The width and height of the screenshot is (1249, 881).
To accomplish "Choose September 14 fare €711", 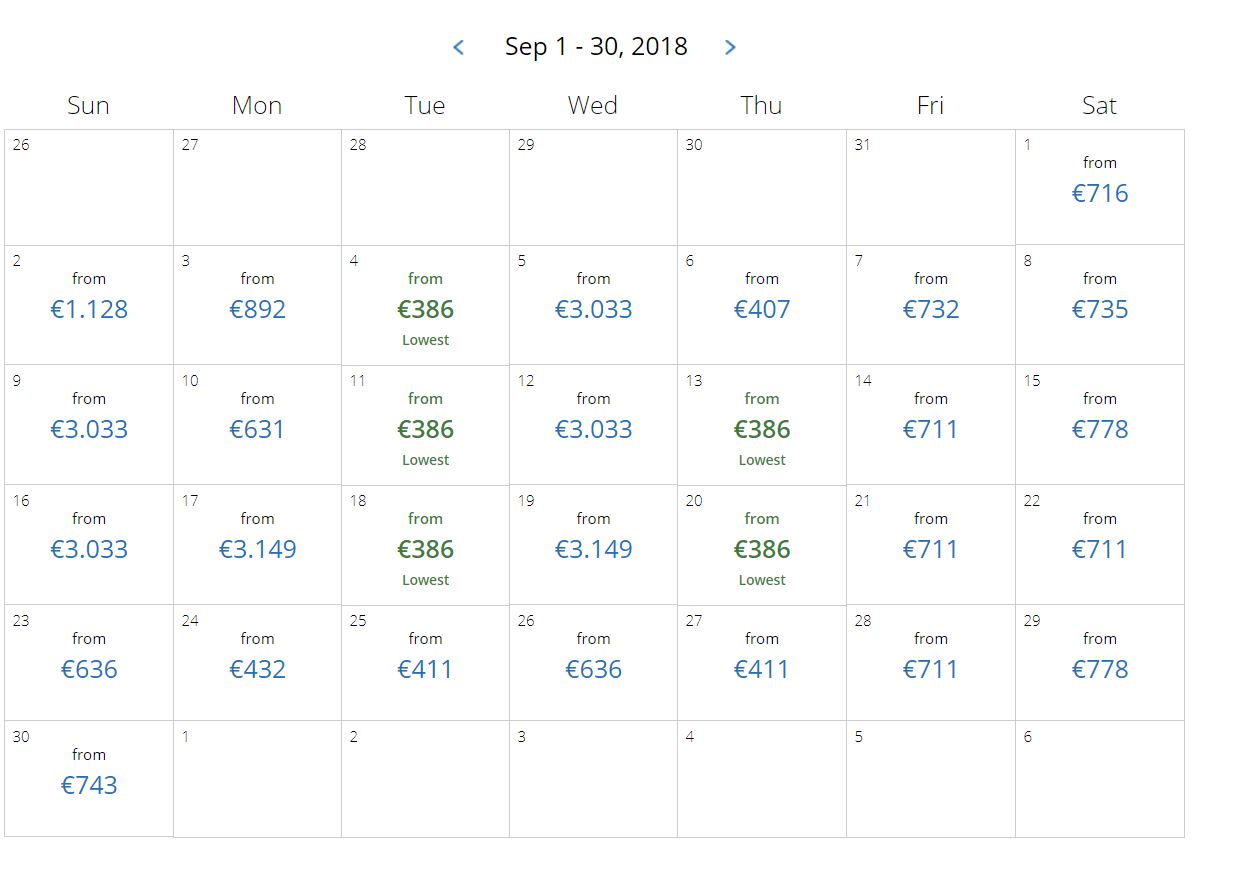I will pos(931,425).
